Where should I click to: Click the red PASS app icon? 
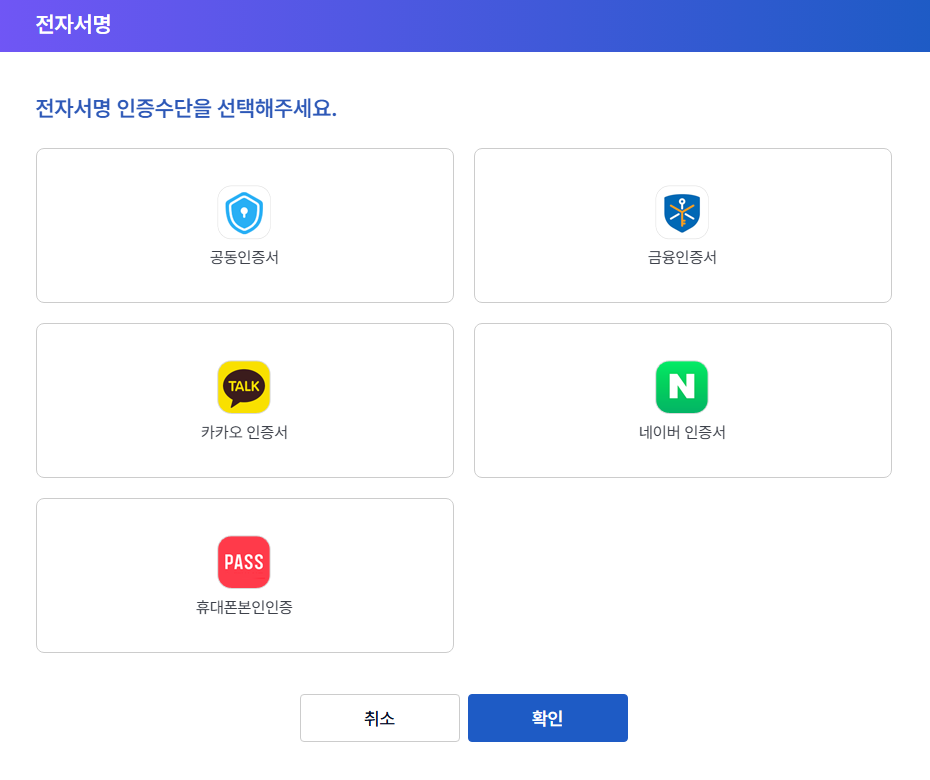coord(244,562)
